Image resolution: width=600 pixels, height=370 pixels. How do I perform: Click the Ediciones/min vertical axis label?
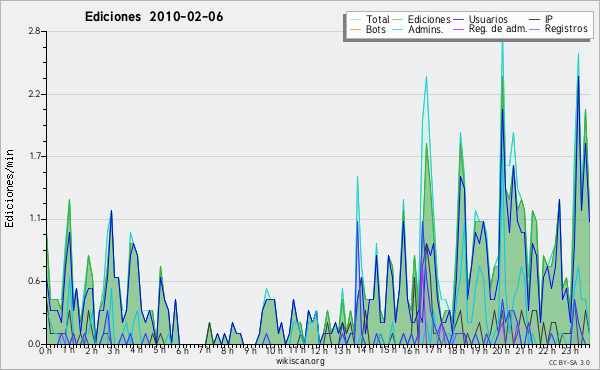pyautogui.click(x=9, y=188)
